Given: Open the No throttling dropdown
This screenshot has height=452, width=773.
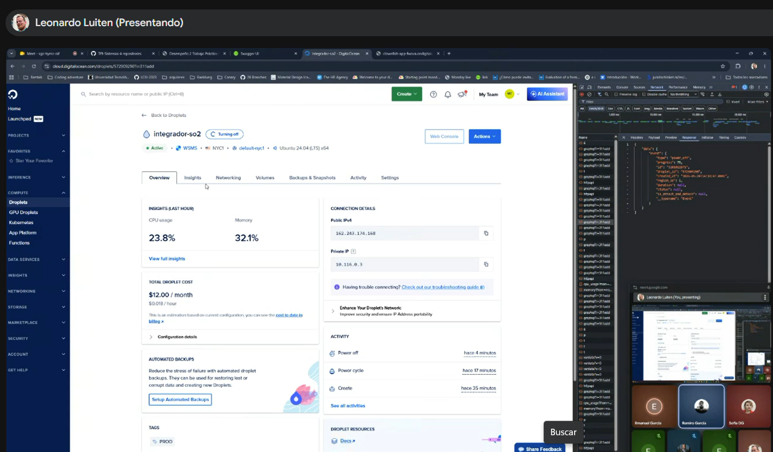Looking at the screenshot, I should click(x=683, y=94).
